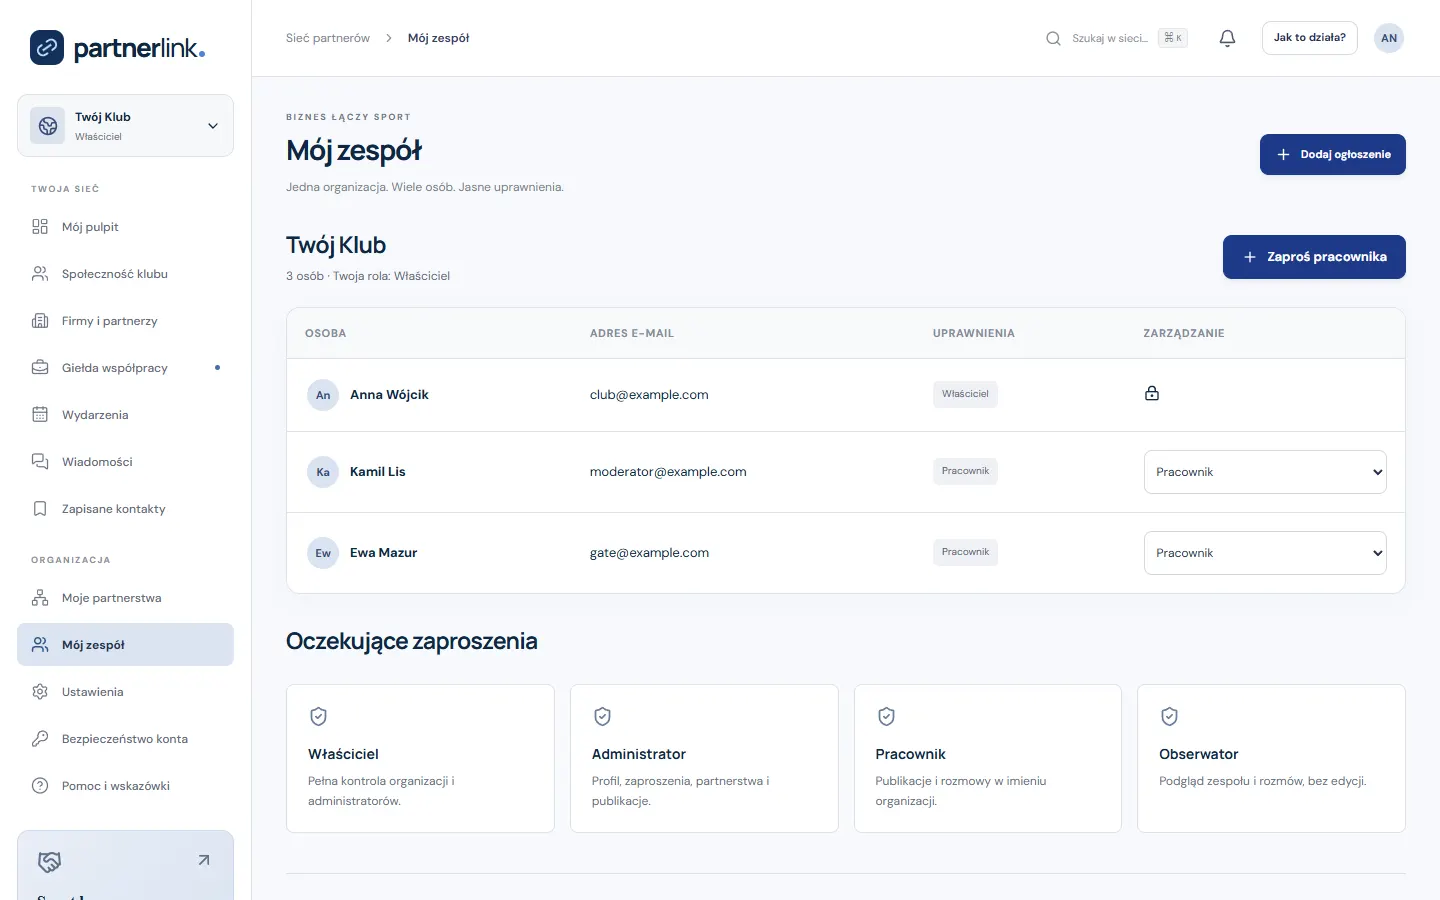Click the Bezpieczeństwo konta key icon

coord(40,739)
